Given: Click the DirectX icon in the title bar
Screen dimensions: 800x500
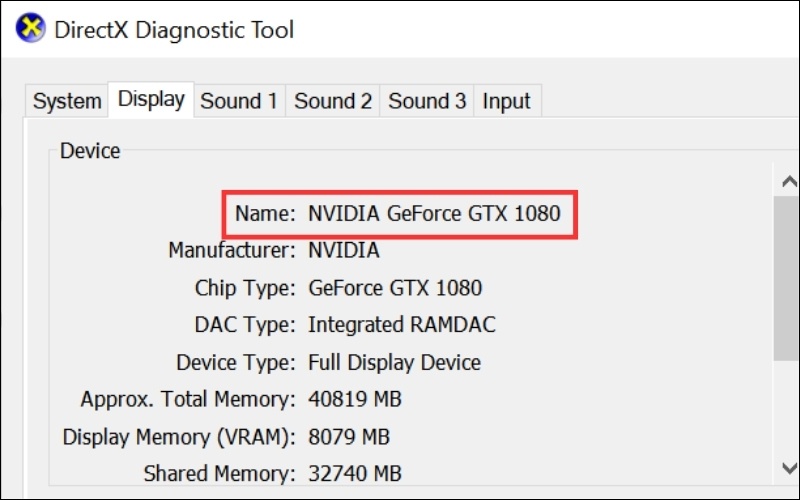Looking at the screenshot, I should pos(29,29).
